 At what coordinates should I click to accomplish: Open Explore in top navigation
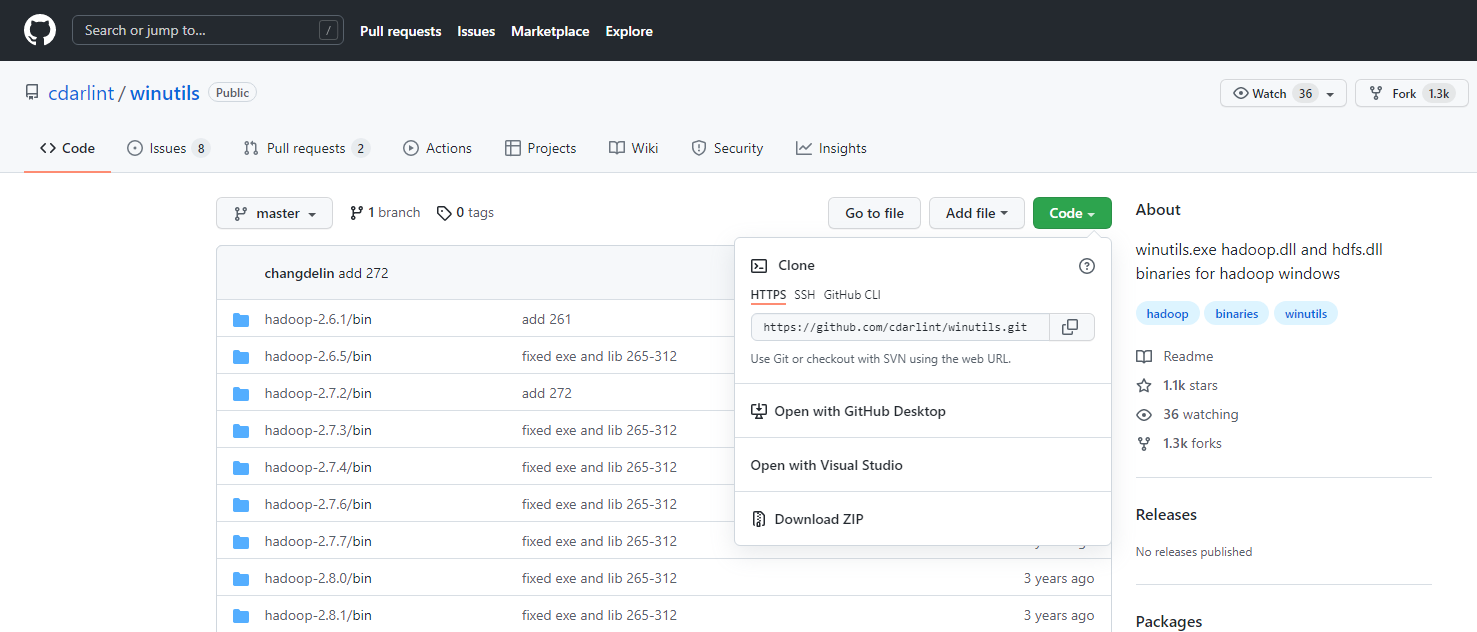[x=629, y=31]
